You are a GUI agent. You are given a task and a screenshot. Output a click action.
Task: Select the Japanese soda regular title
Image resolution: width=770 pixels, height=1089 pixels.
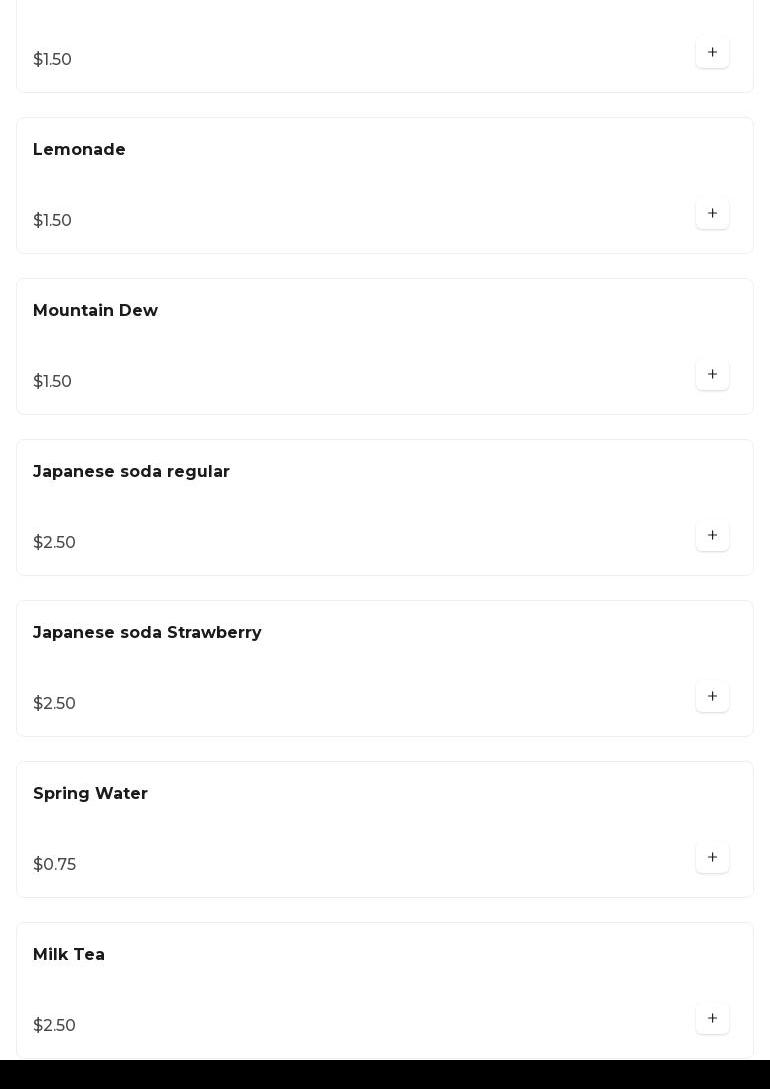131,472
